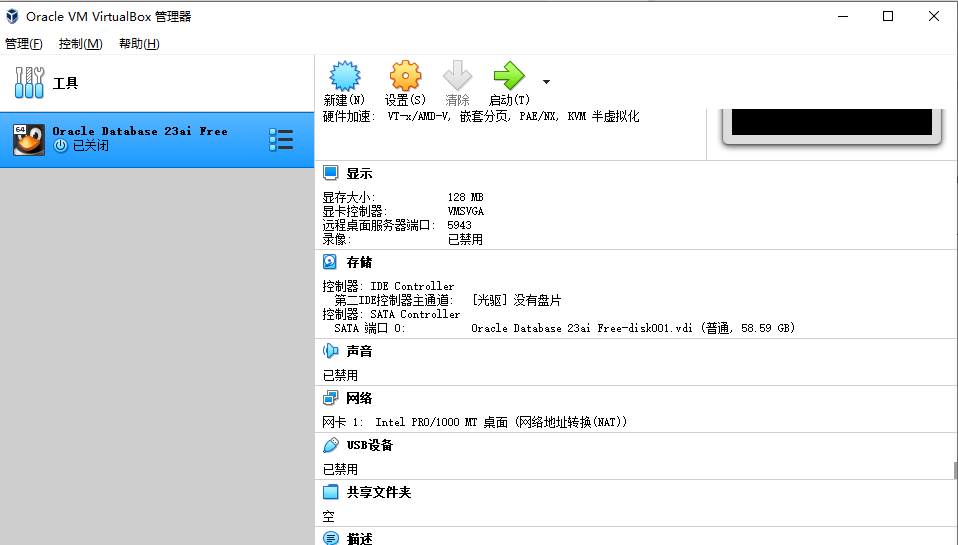Minimize the VirtualBox manager window
The height and width of the screenshot is (545, 958).
pyautogui.click(x=843, y=16)
